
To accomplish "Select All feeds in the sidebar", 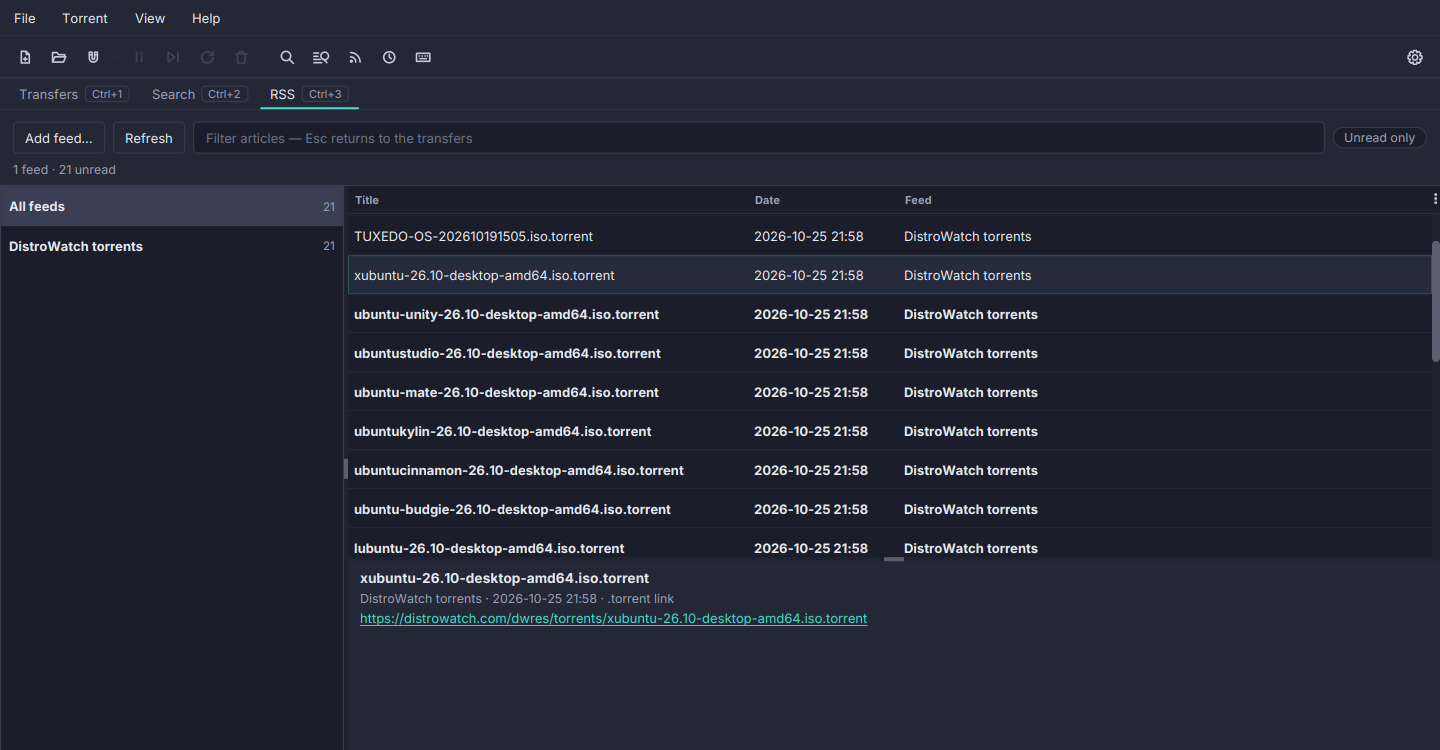I will (172, 206).
